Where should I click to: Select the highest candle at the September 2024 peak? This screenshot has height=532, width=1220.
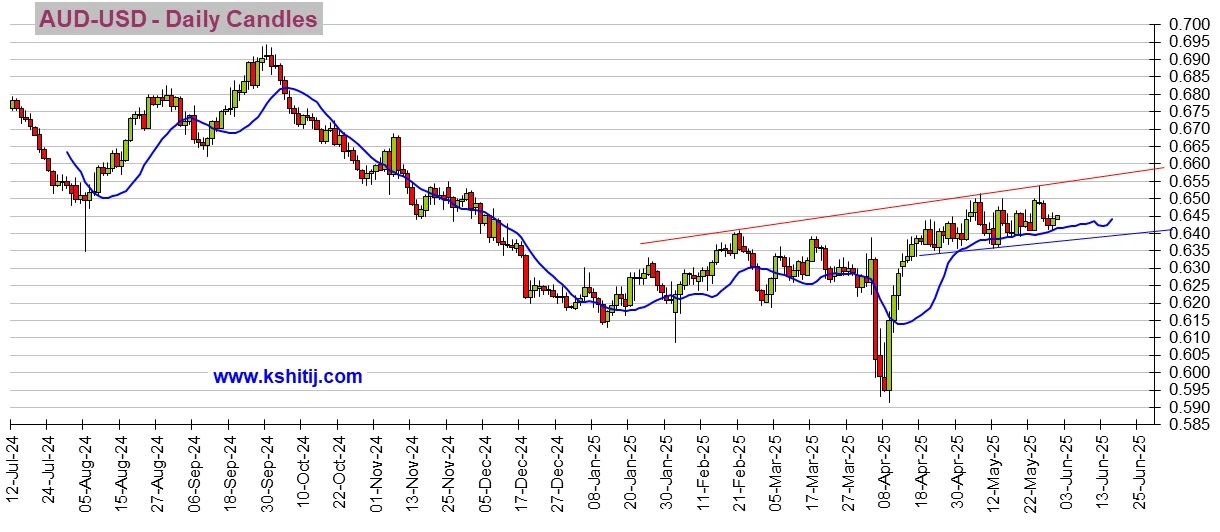click(265, 57)
